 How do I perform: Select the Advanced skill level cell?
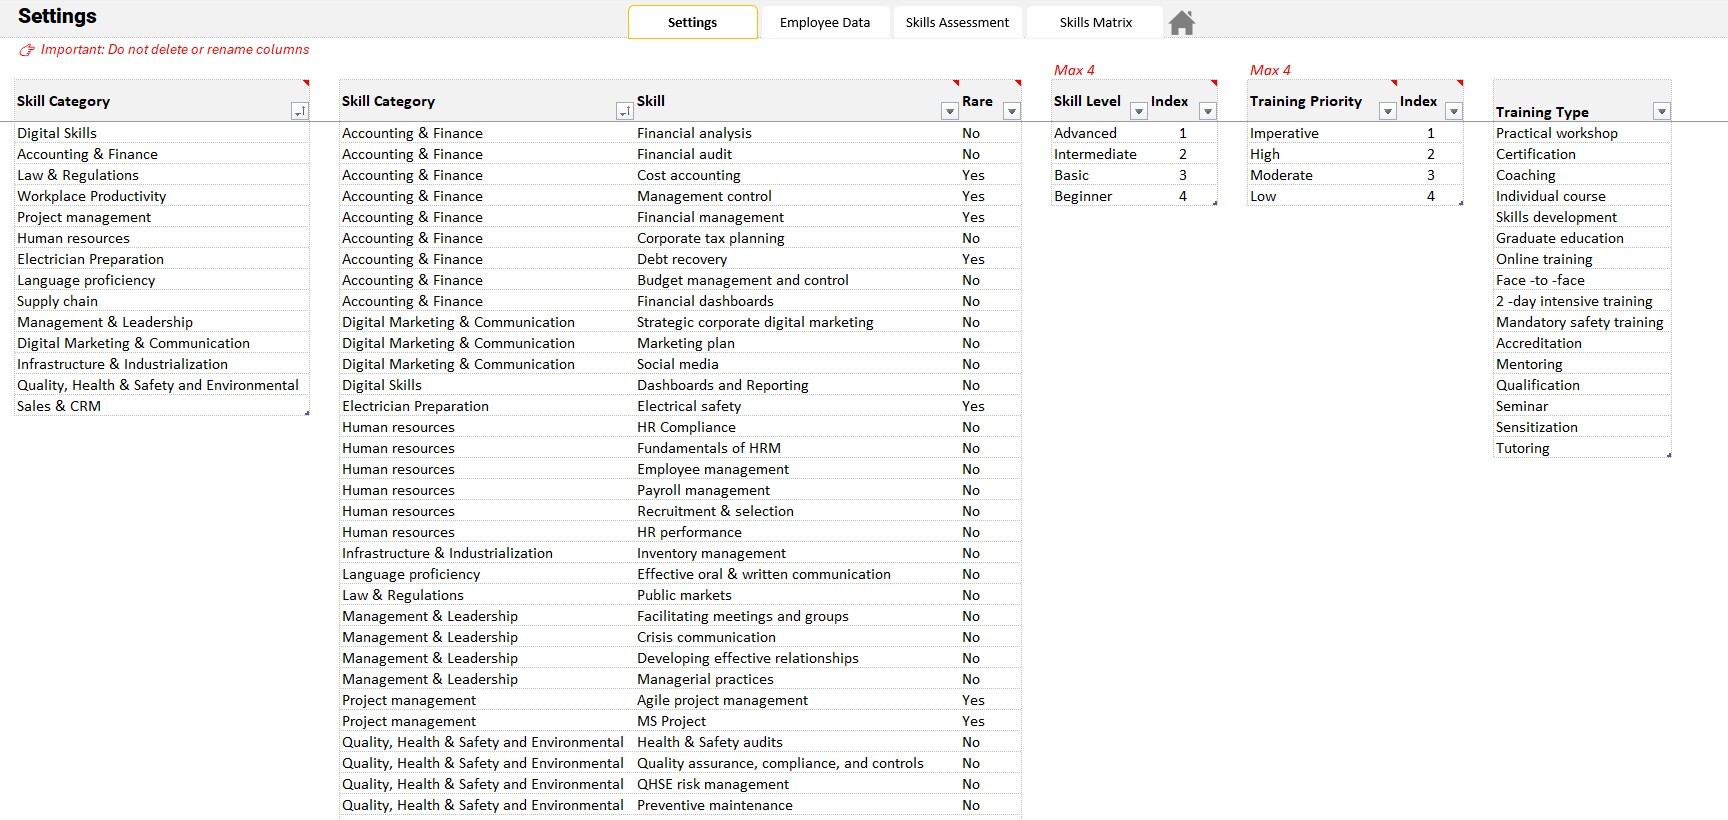[x=1099, y=133]
